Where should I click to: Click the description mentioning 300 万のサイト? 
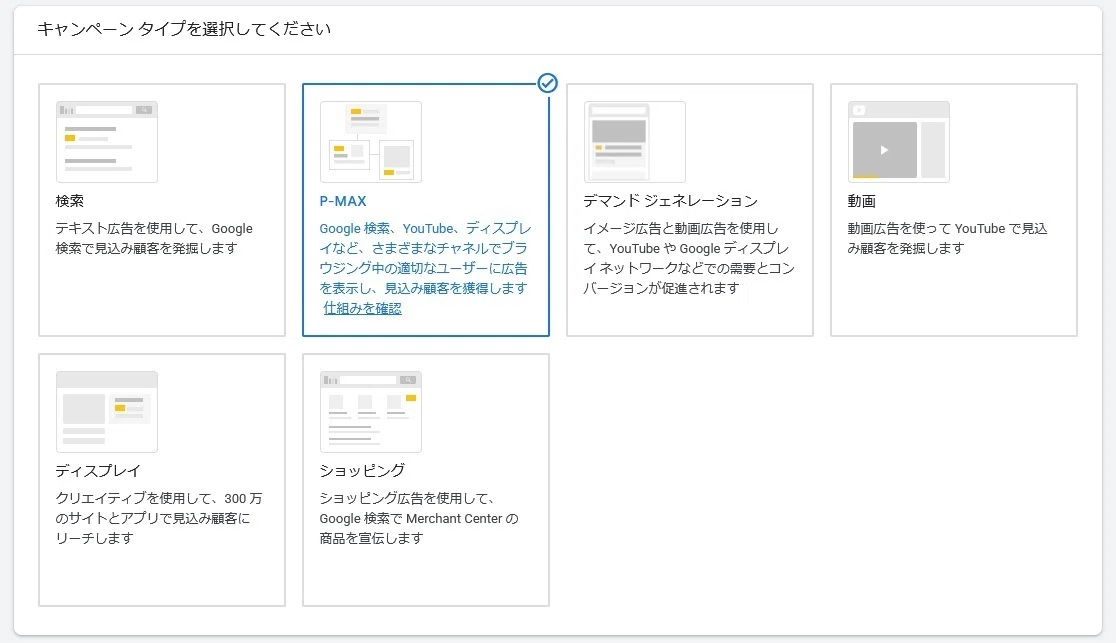coord(159,518)
